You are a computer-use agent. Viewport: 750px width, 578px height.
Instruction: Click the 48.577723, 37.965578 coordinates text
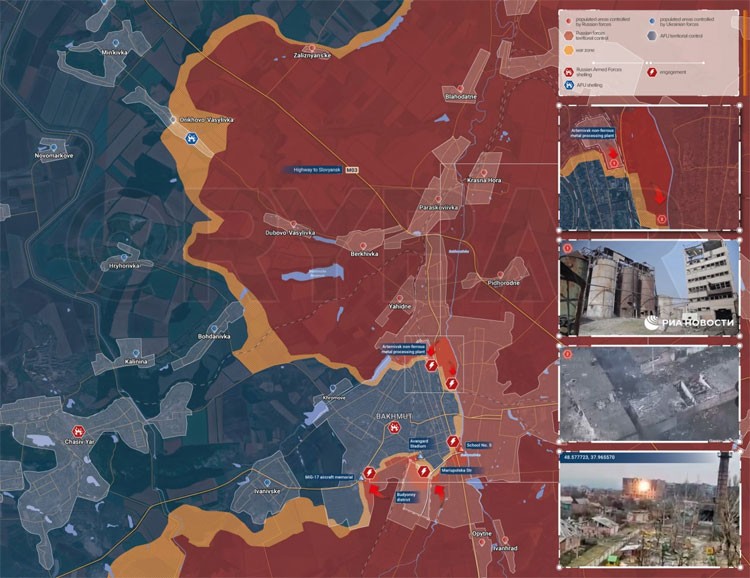tap(600, 456)
